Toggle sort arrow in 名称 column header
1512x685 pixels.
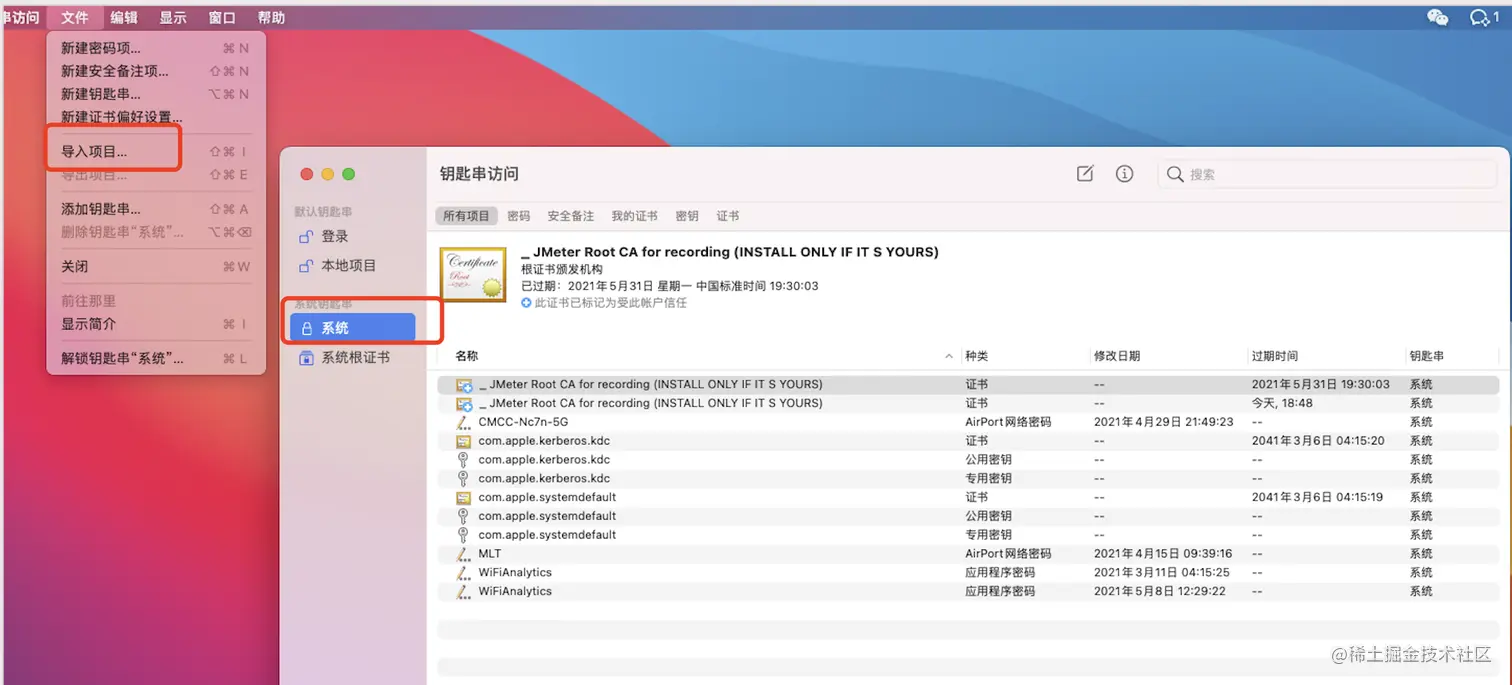[948, 357]
